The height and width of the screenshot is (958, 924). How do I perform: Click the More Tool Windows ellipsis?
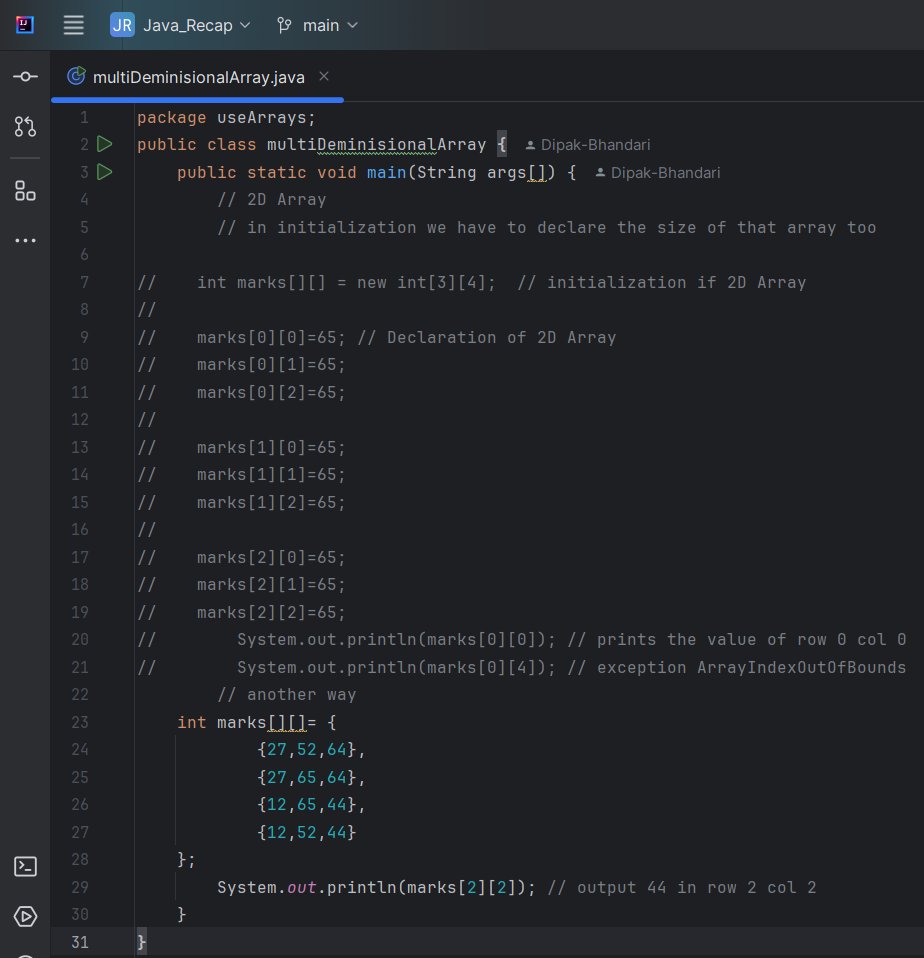[x=24, y=239]
